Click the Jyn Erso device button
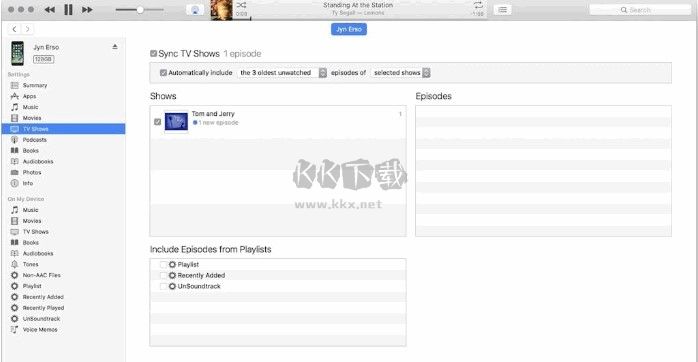 coord(349,29)
